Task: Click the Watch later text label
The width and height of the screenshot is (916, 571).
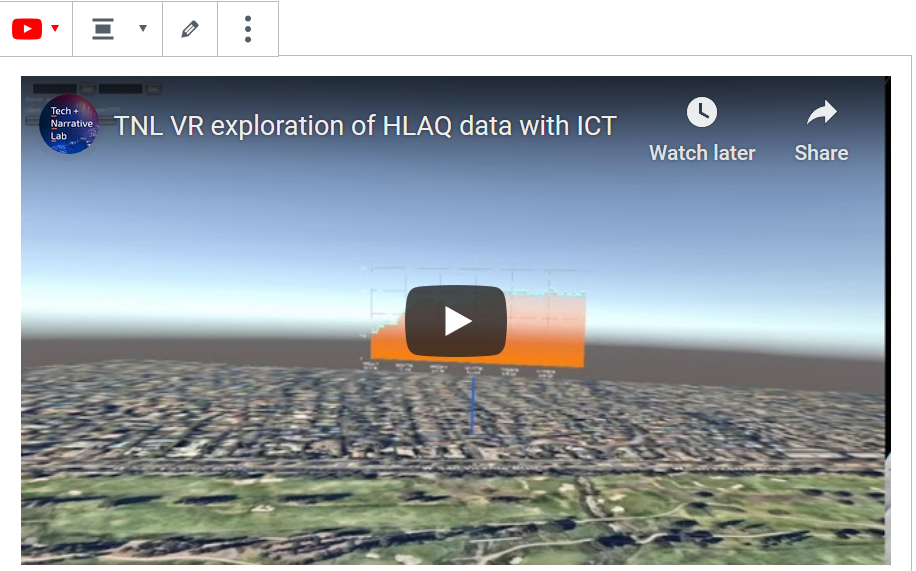Action: coord(702,153)
